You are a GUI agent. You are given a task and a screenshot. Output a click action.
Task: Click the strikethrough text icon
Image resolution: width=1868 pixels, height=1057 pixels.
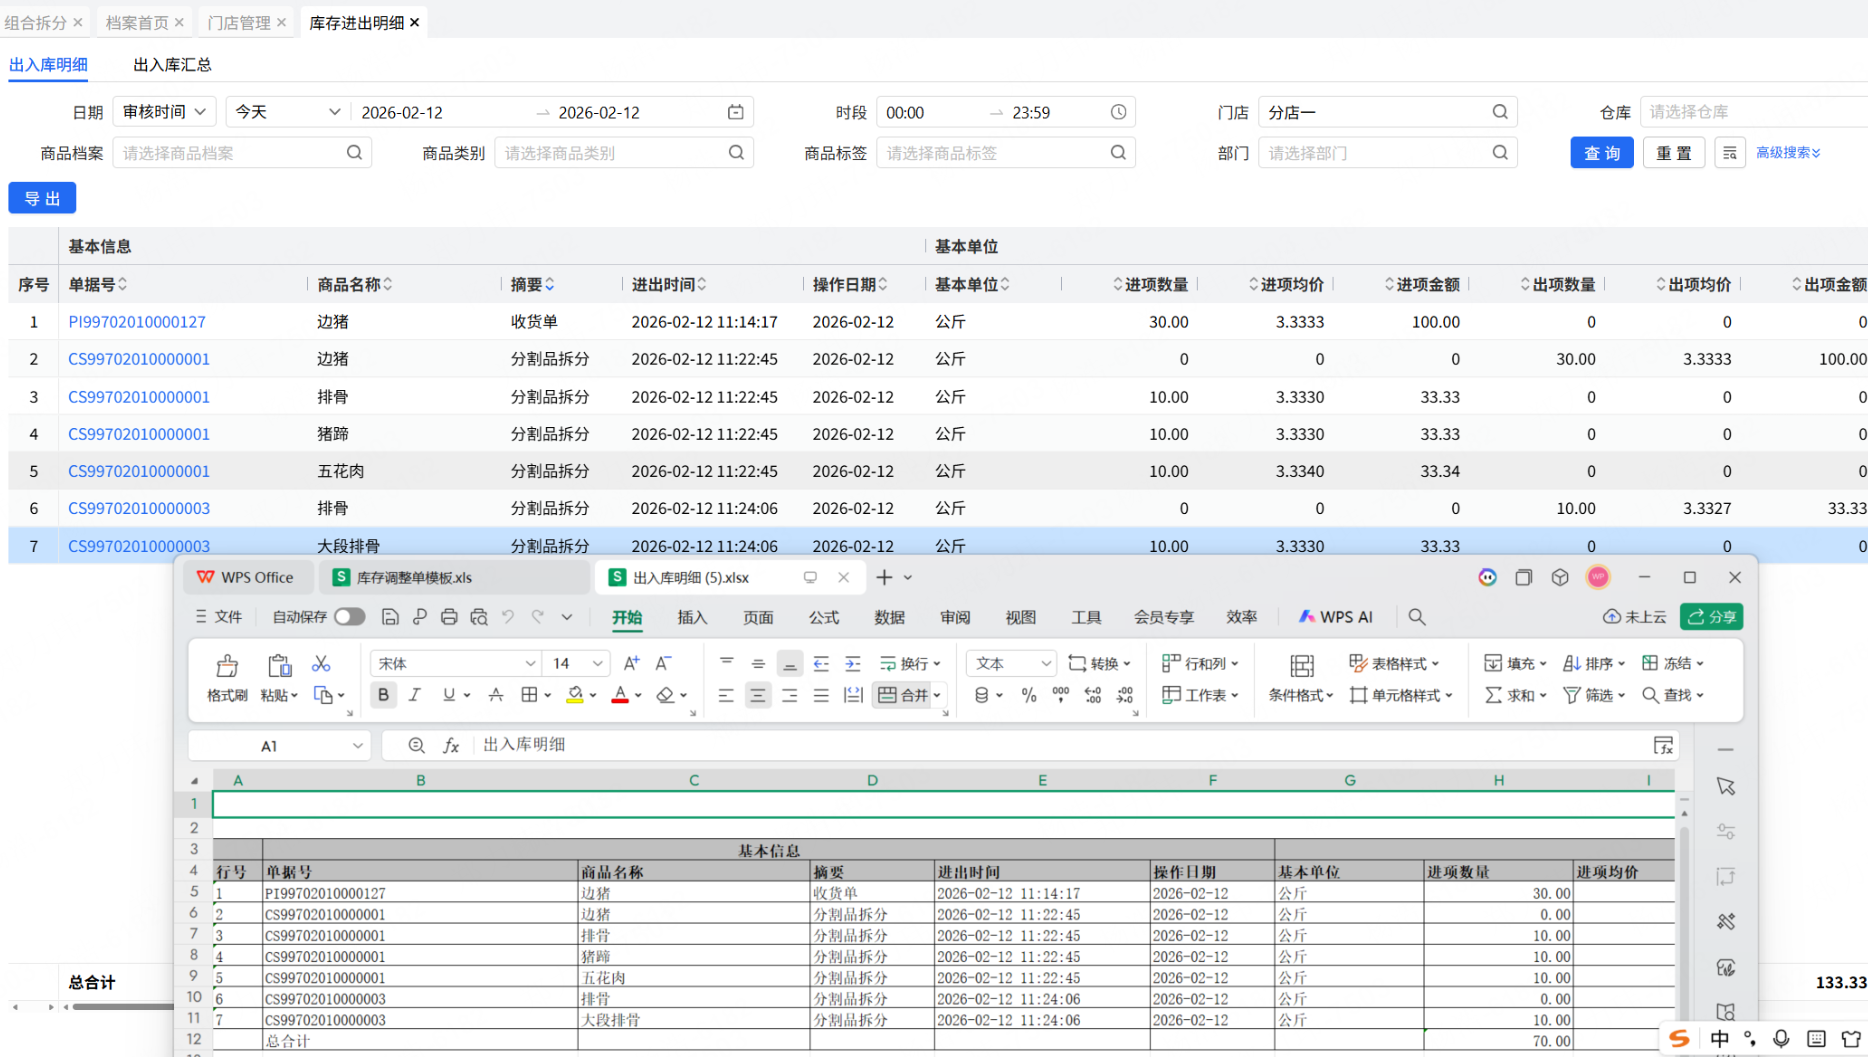coord(496,695)
